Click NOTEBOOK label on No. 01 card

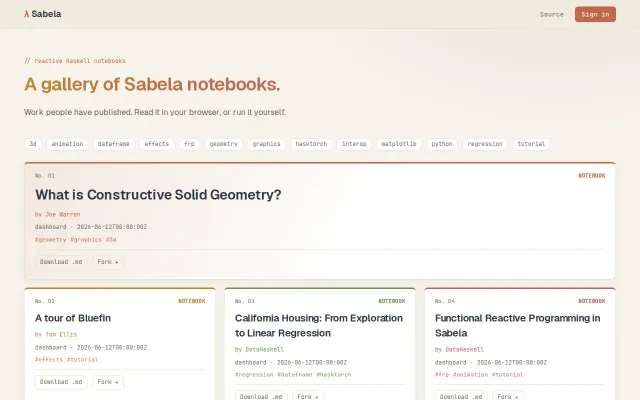coord(591,176)
